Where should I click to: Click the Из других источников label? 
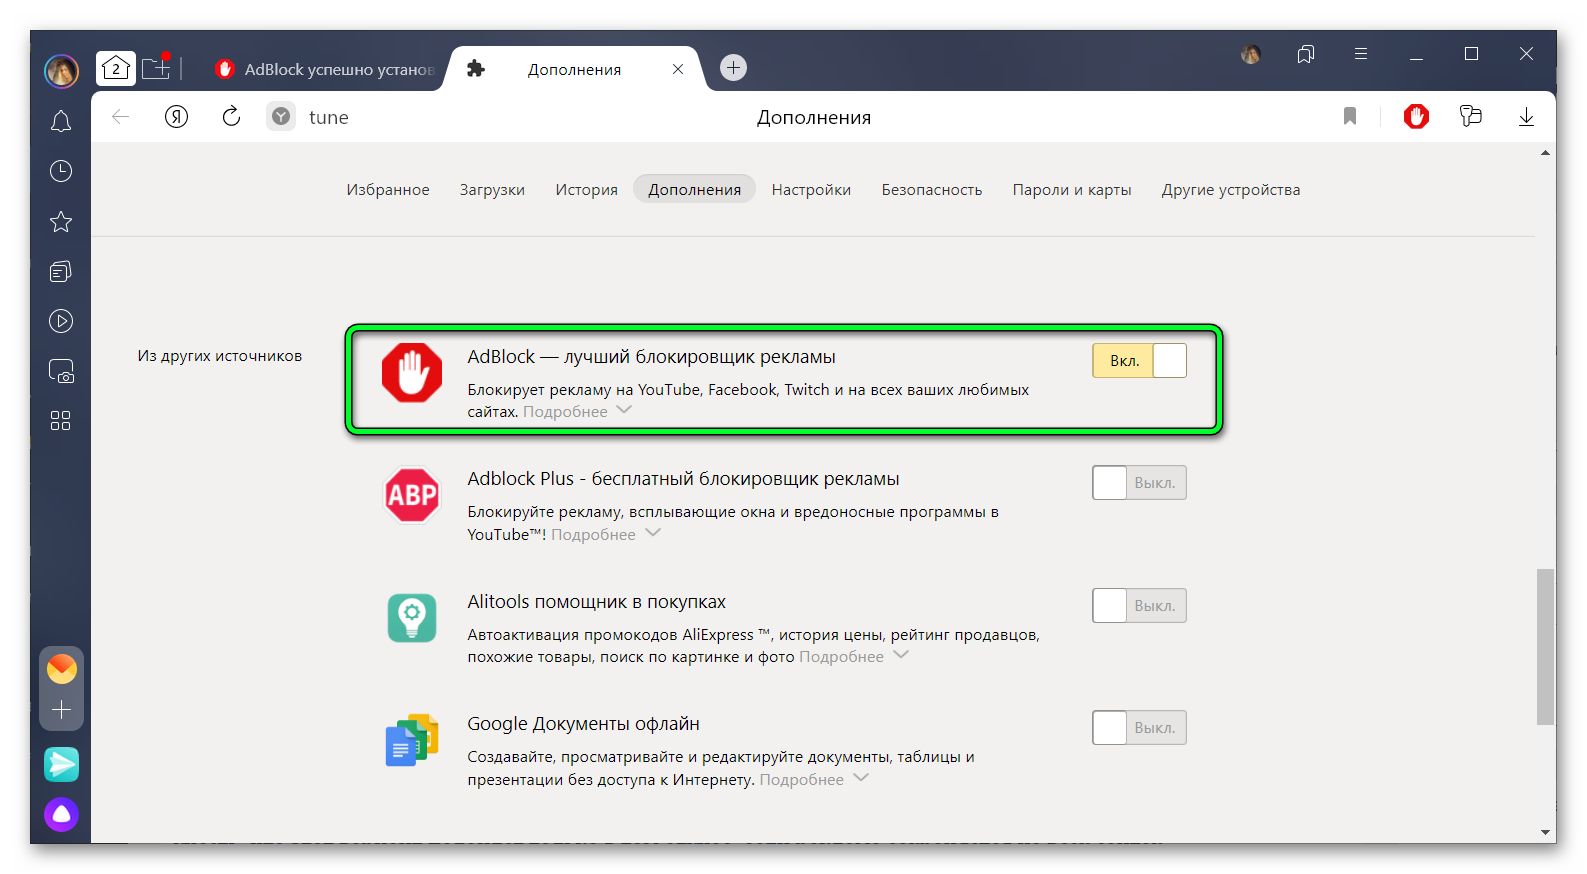[x=220, y=356]
